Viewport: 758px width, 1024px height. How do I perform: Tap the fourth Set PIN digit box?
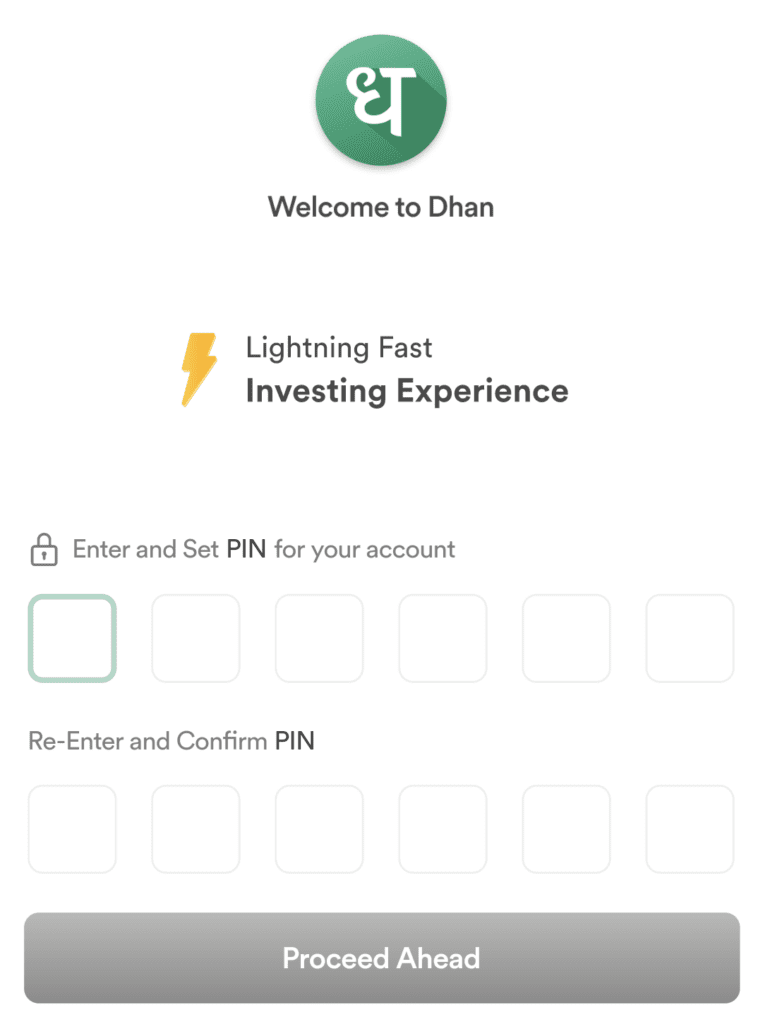pos(443,638)
